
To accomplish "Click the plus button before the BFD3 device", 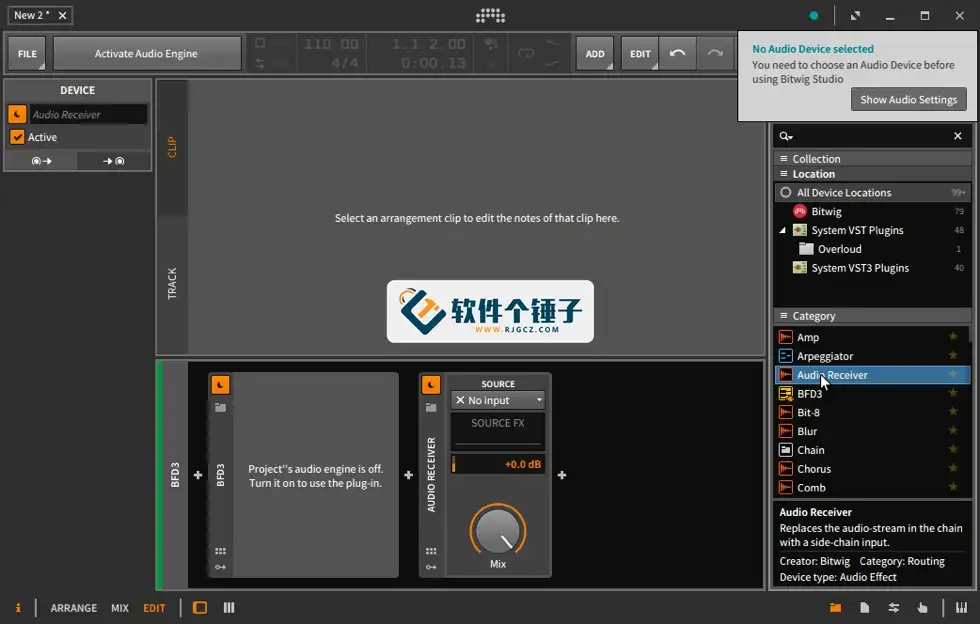I will tap(198, 475).
